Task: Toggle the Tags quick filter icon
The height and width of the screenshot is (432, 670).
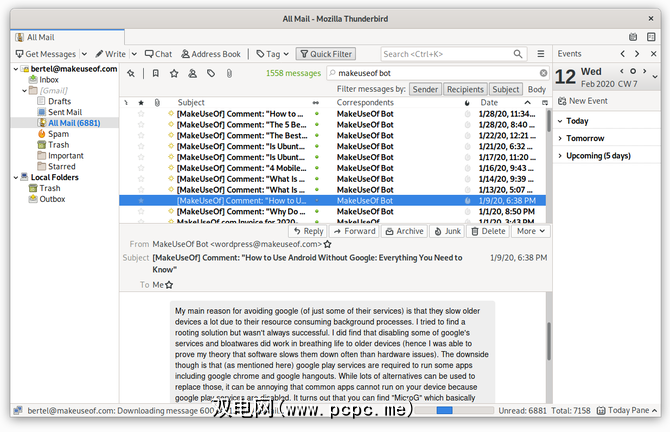Action: click(211, 73)
